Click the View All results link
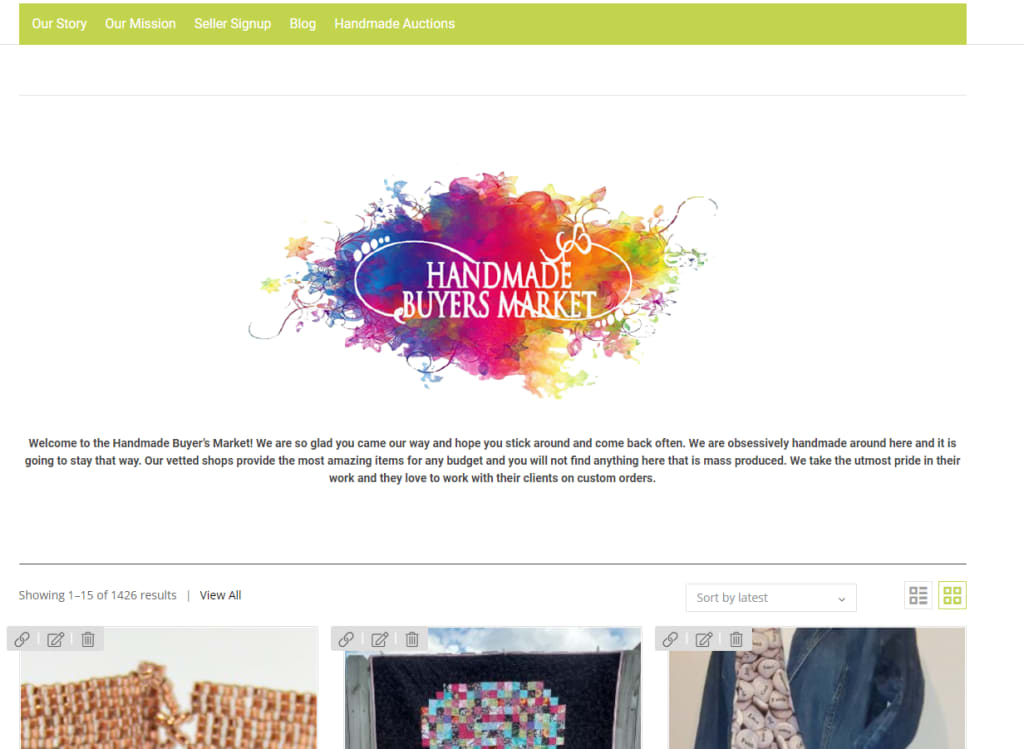This screenshot has width=1024, height=749. click(220, 595)
